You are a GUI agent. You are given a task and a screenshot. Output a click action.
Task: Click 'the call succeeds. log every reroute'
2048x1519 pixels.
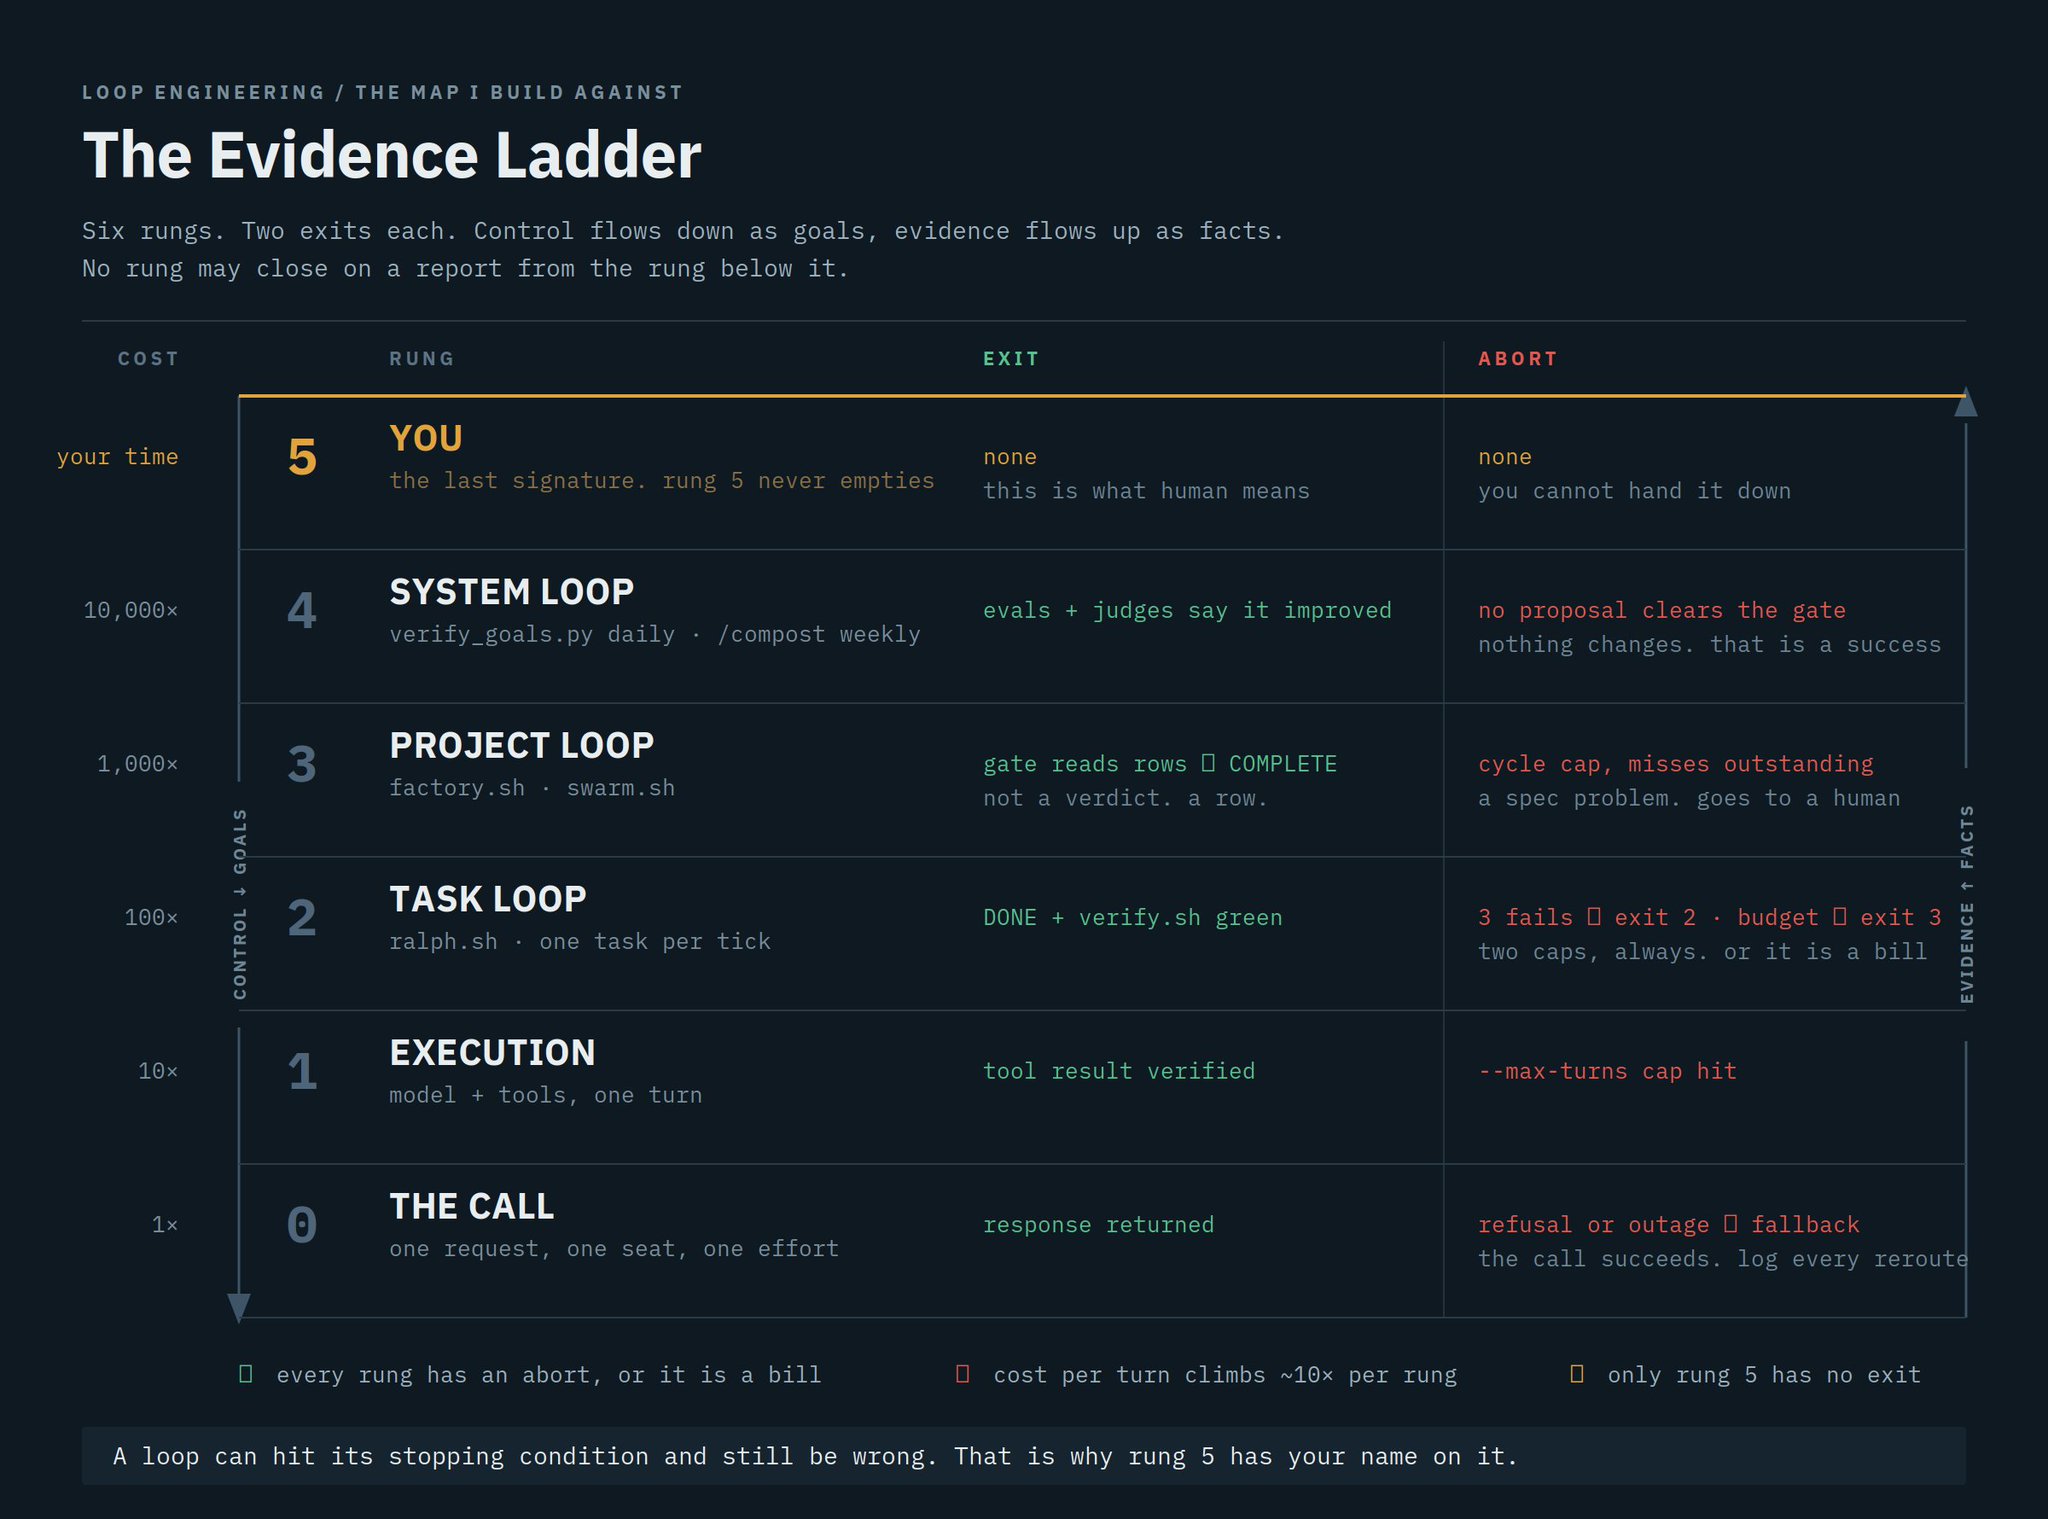click(1722, 1259)
